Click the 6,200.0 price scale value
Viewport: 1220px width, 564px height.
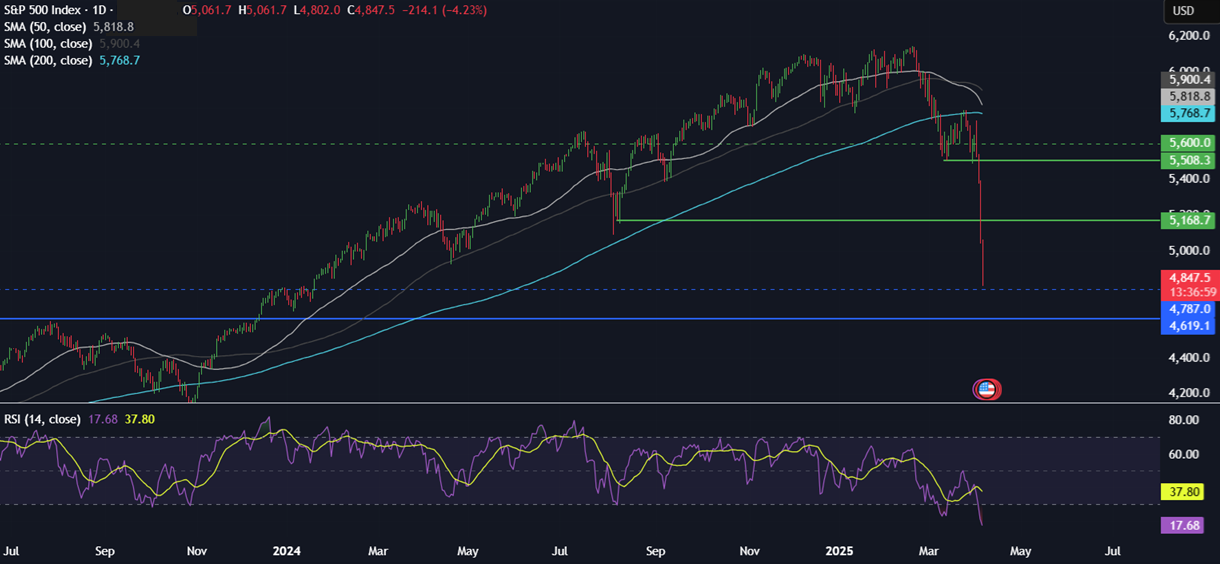point(1187,36)
